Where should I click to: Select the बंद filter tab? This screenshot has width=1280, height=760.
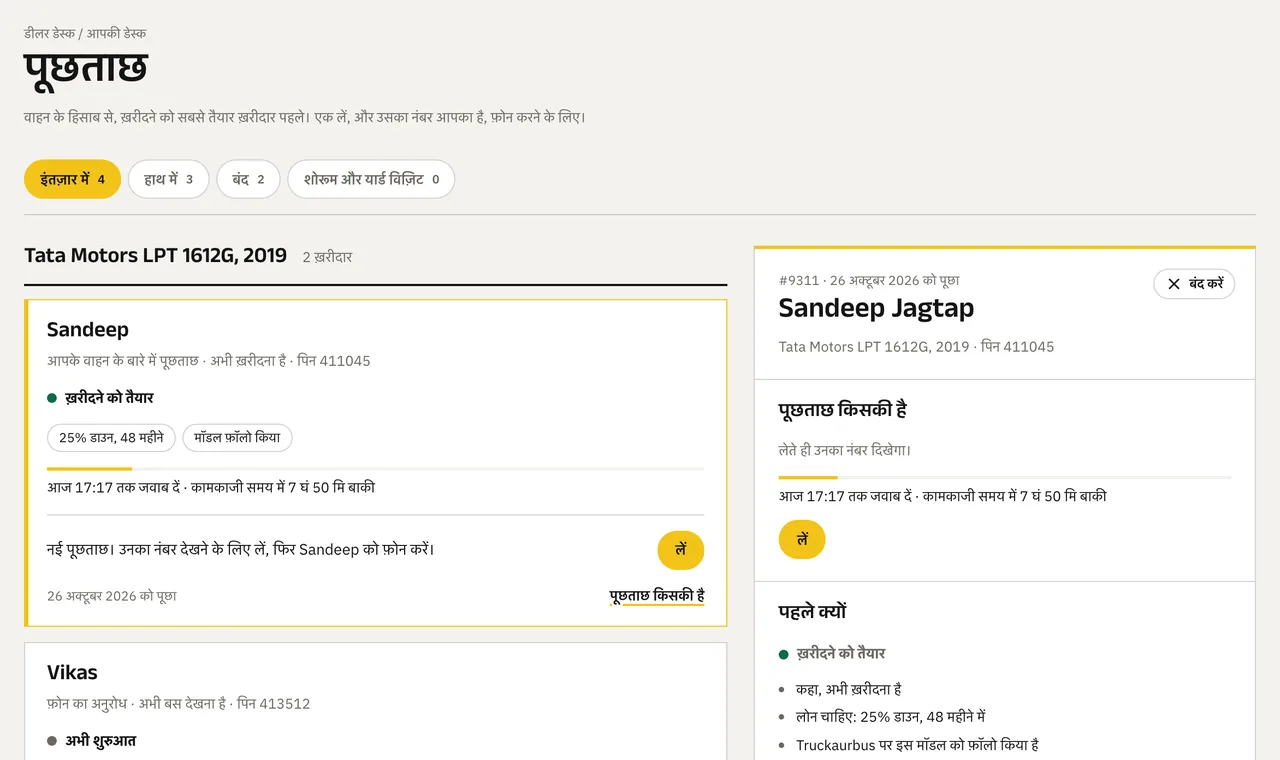[x=248, y=180]
